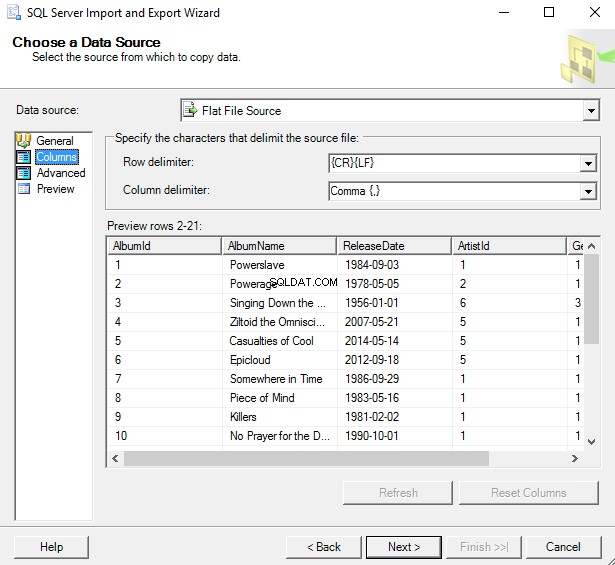Click the Column delimiter label
This screenshot has height=565, width=615.
[166, 190]
